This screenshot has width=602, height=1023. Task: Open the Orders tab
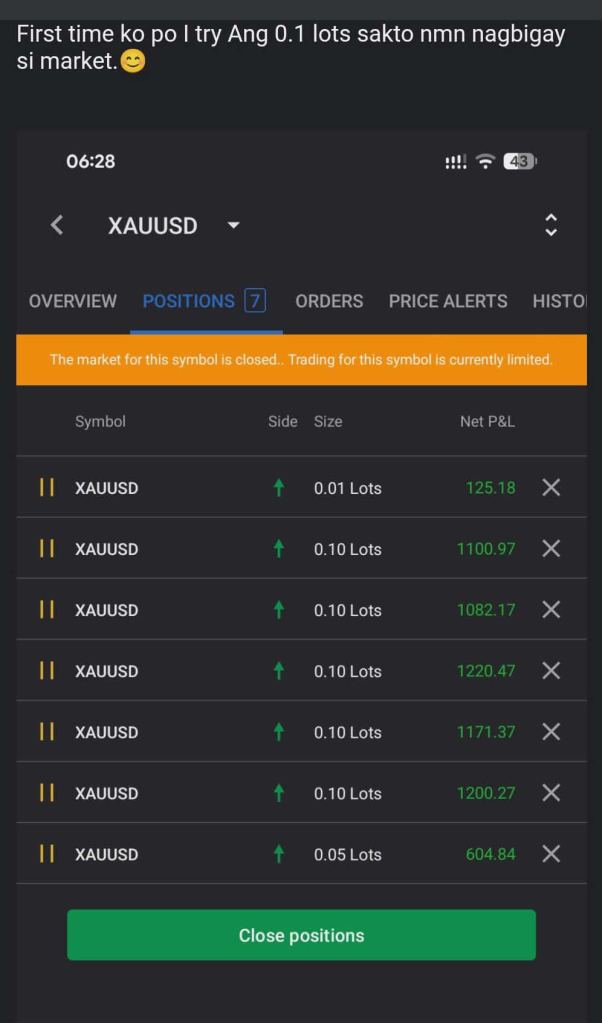329,301
